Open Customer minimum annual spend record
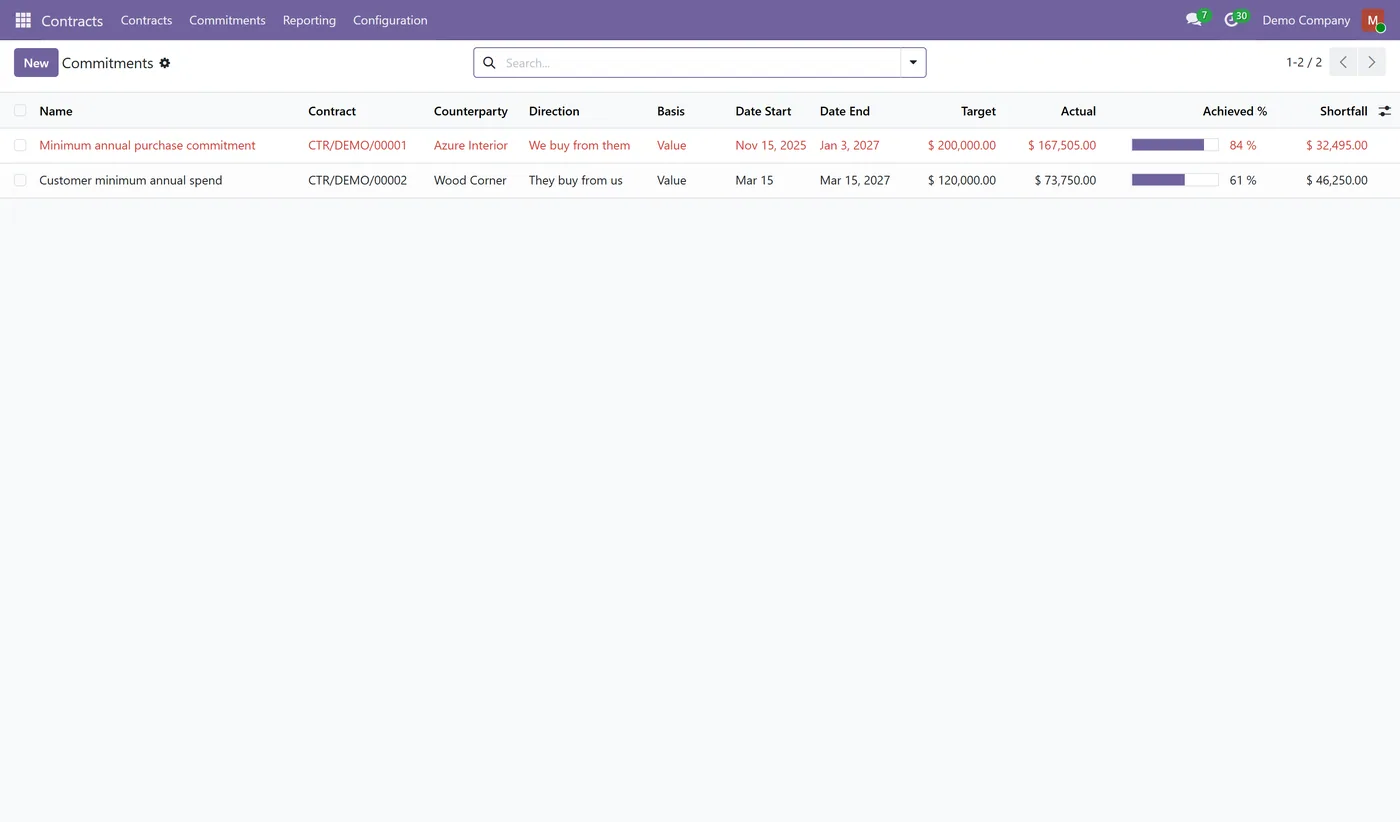1400x822 pixels. 131,180
